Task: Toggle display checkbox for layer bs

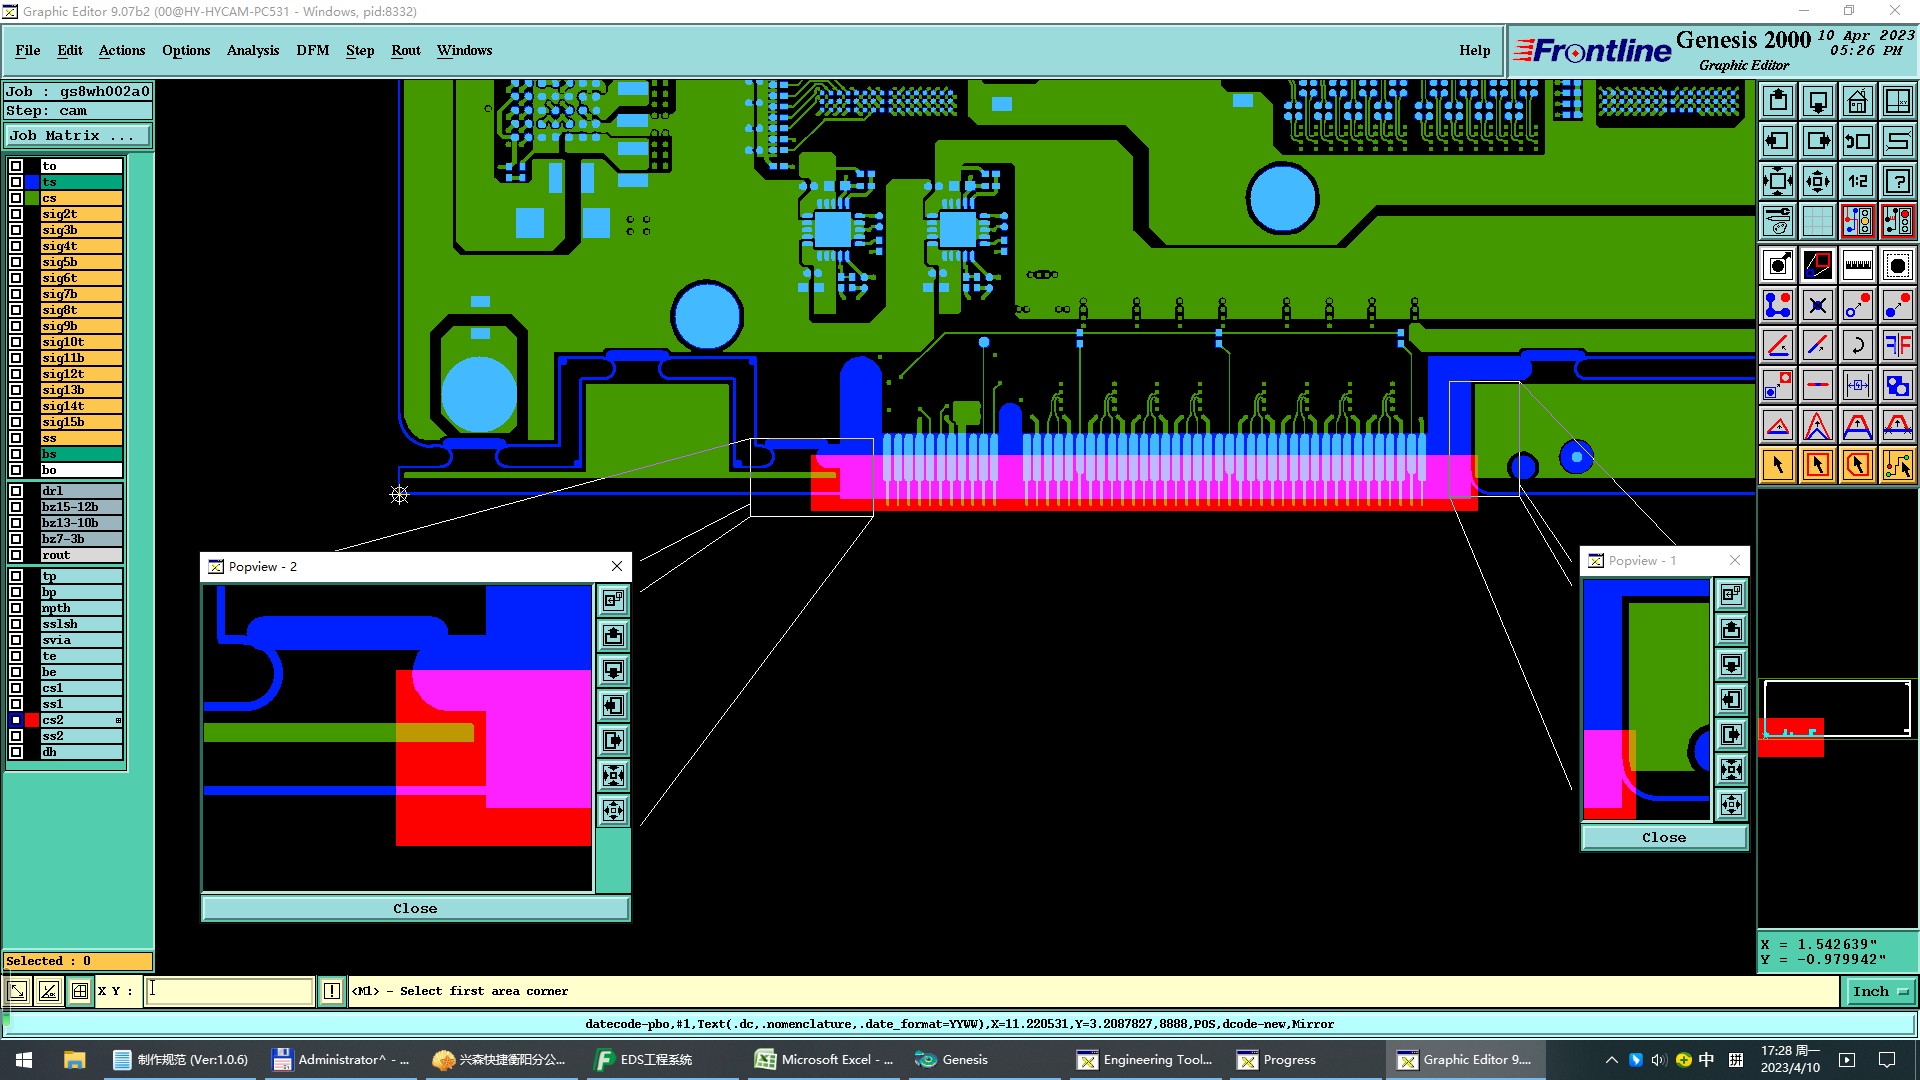Action: tap(16, 454)
